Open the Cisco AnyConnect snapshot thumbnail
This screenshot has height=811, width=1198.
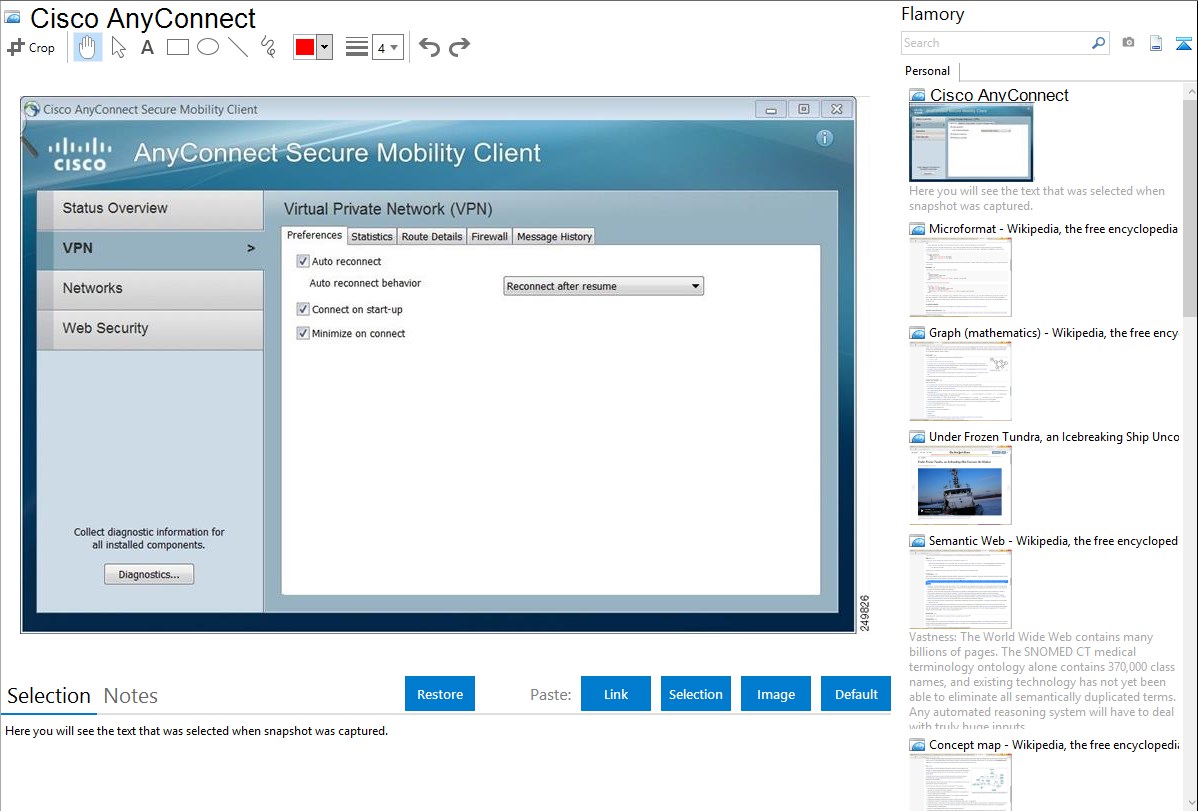(971, 144)
